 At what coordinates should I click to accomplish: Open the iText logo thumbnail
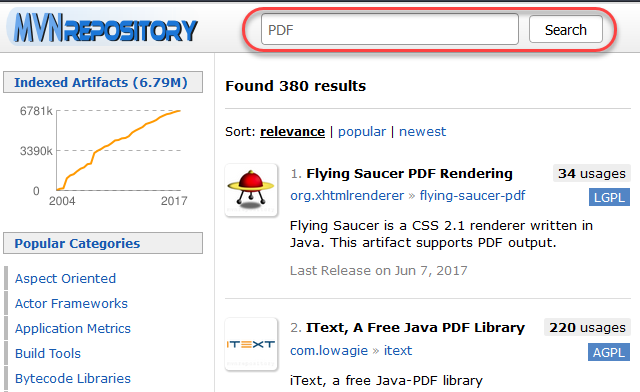(x=251, y=344)
